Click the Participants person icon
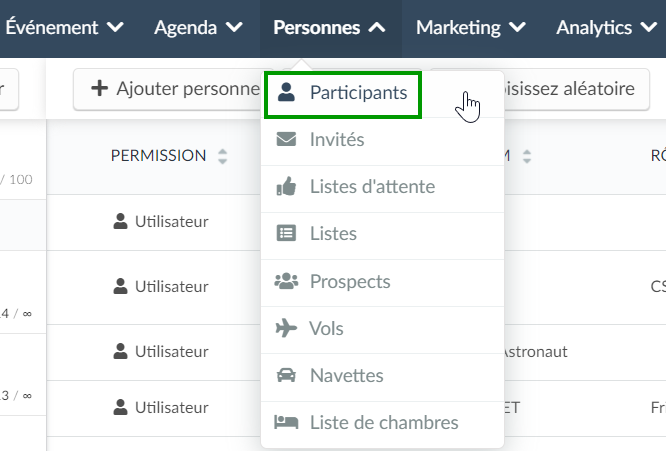This screenshot has width=666, height=451. pyautogui.click(x=286, y=92)
